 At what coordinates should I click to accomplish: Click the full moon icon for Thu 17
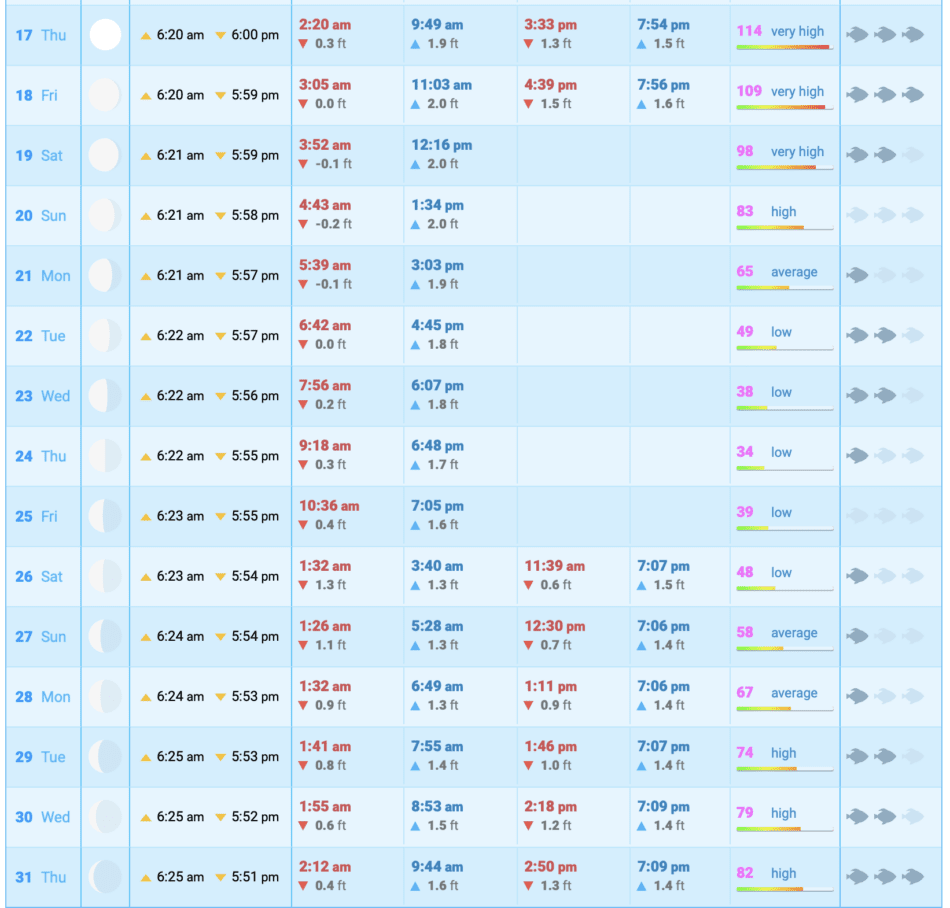point(105,35)
